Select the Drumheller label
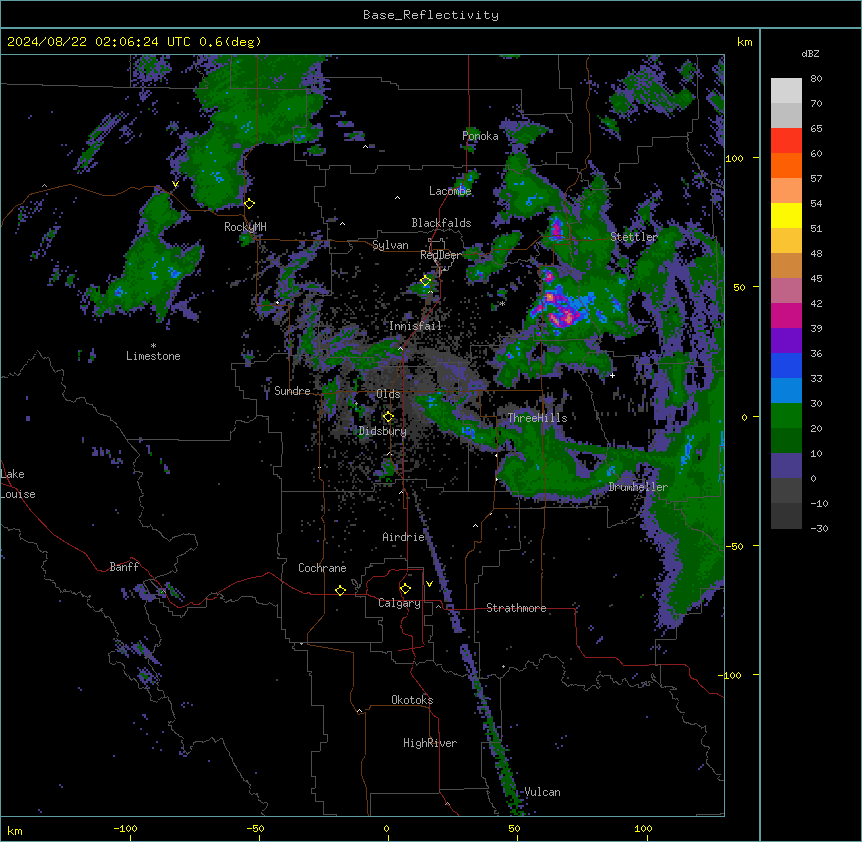 coord(638,487)
